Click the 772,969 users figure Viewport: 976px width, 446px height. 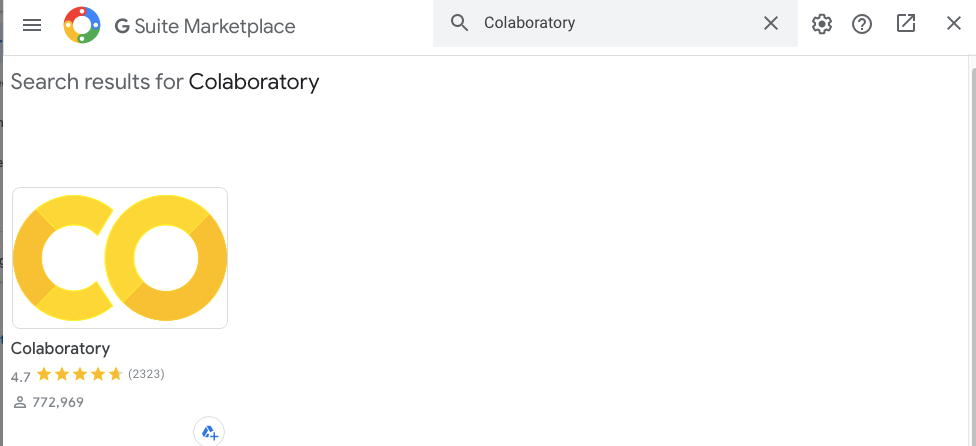58,402
